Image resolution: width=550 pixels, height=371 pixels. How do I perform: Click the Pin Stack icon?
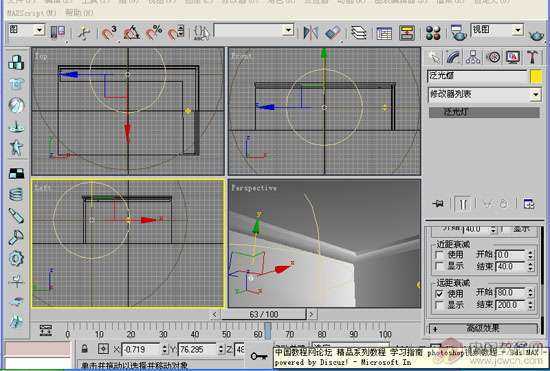coord(438,203)
